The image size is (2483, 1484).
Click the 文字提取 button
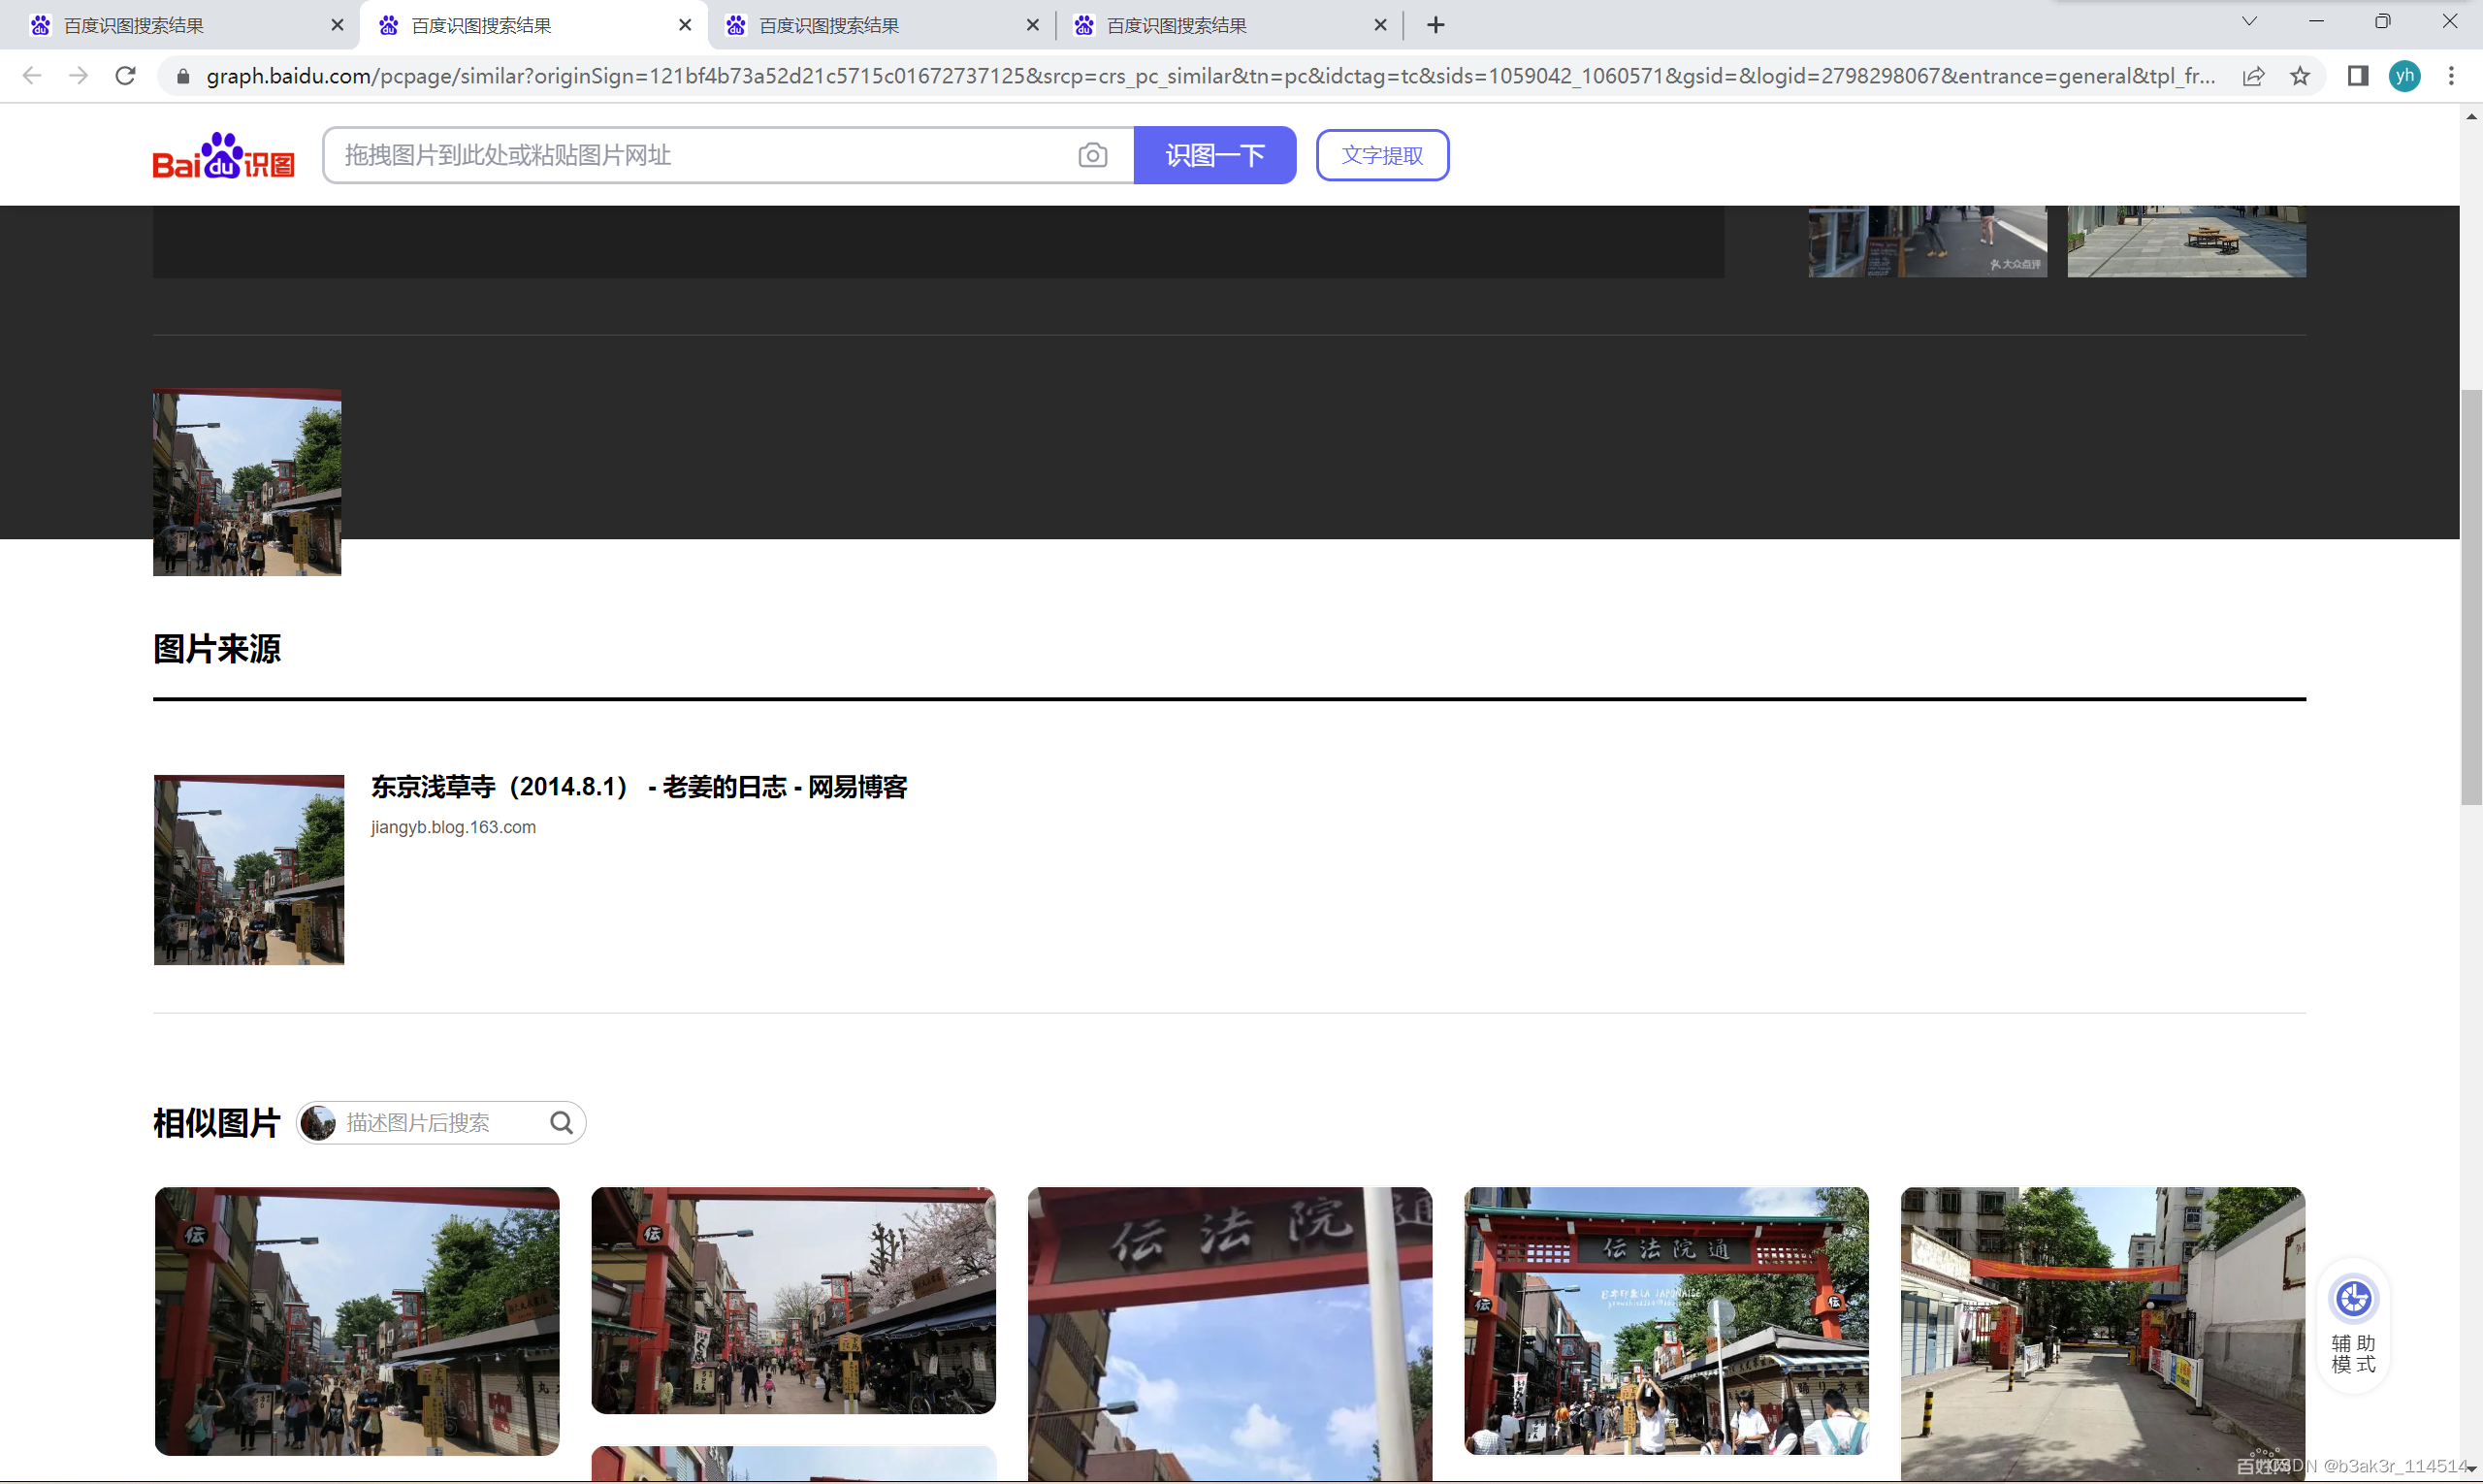coord(1382,155)
